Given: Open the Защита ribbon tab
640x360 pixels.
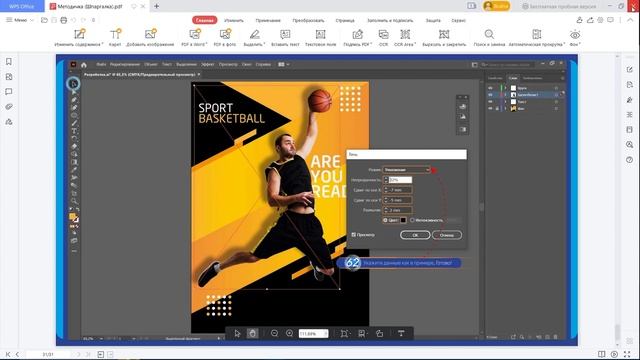Looking at the screenshot, I should (x=433, y=20).
